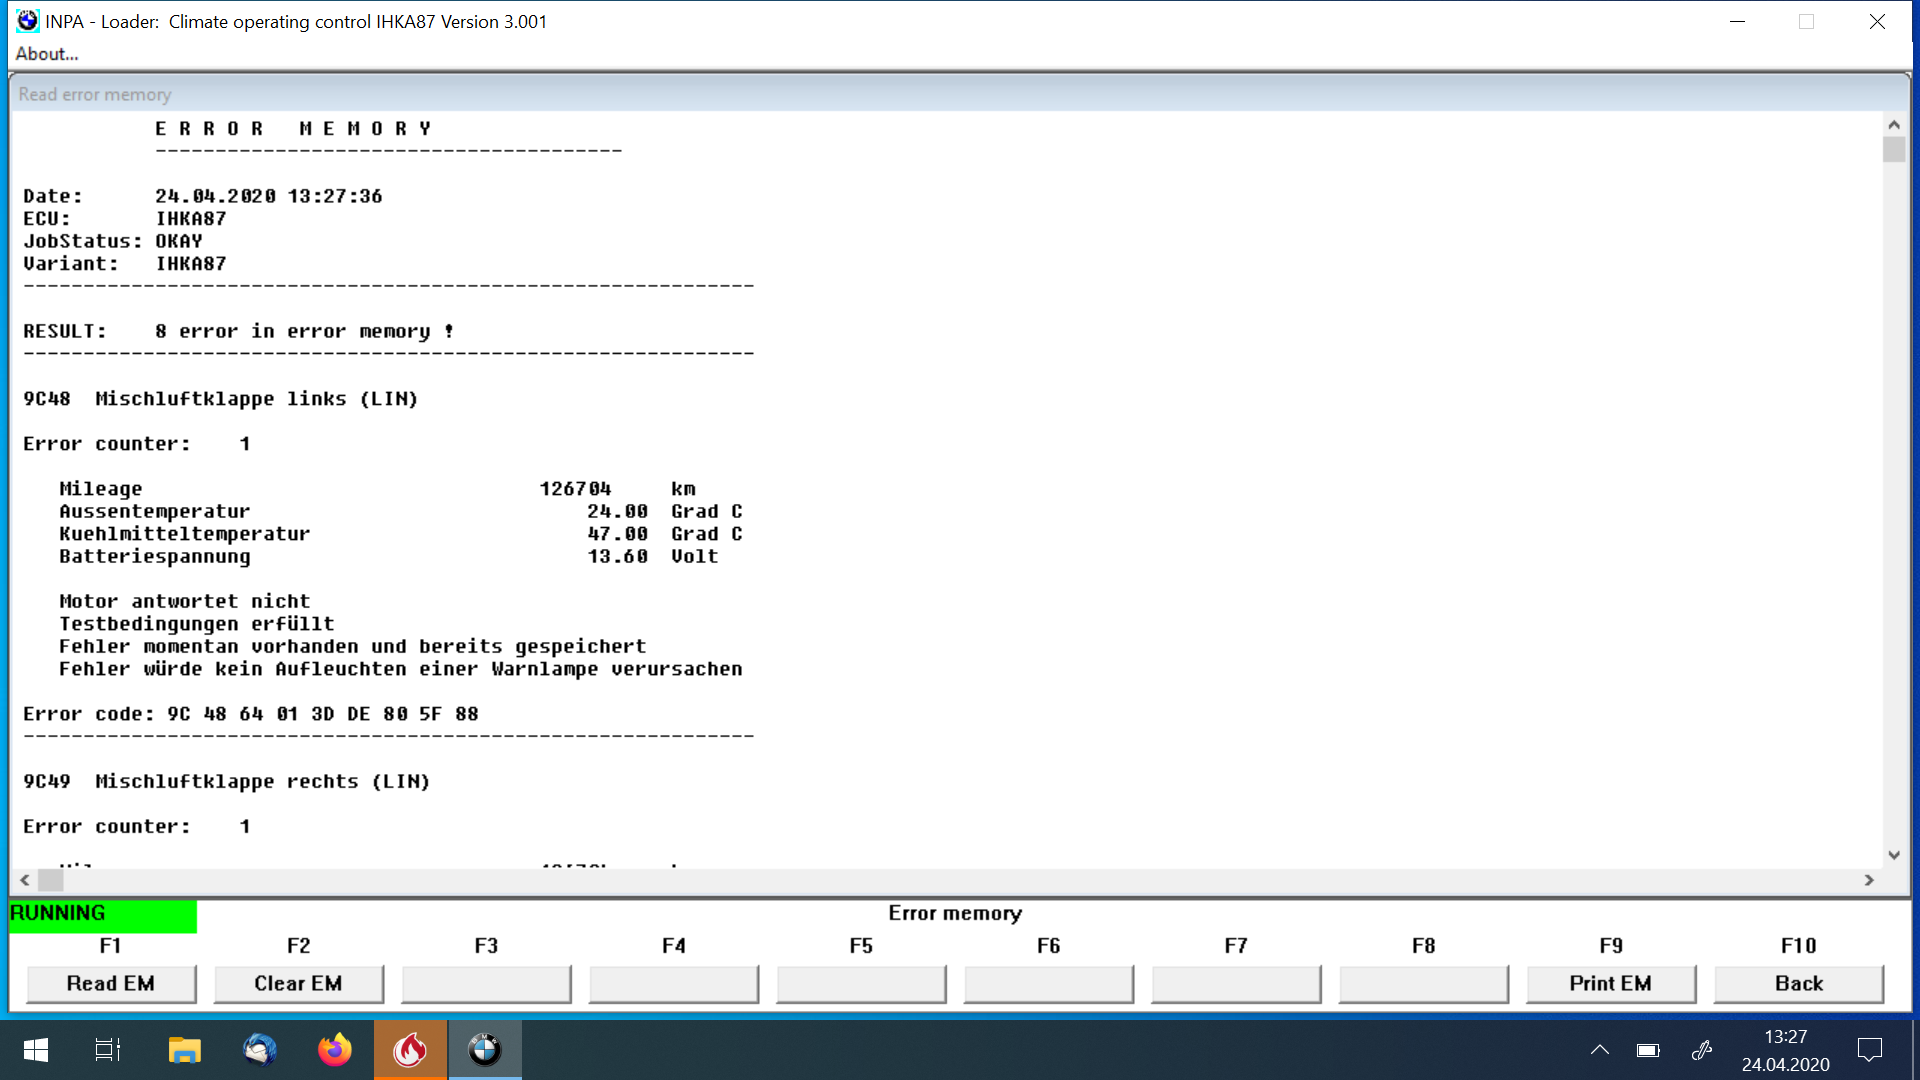Image resolution: width=1920 pixels, height=1080 pixels.
Task: Click the 'Read error memory' header text
Action: click(95, 94)
